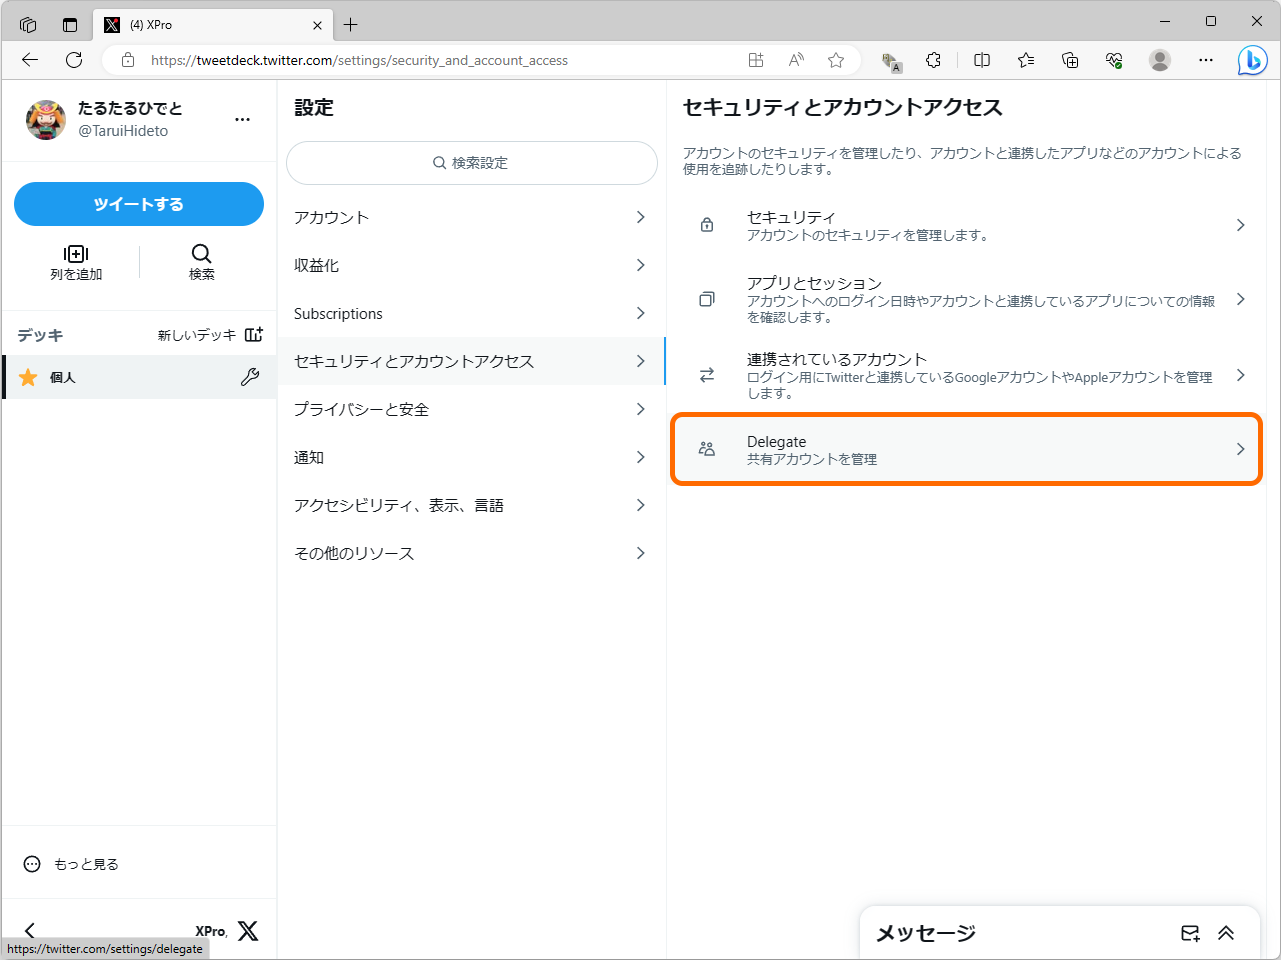The height and width of the screenshot is (960, 1281).
Task: Create a deck with the 新しいデッキ icon
Action: click(253, 334)
